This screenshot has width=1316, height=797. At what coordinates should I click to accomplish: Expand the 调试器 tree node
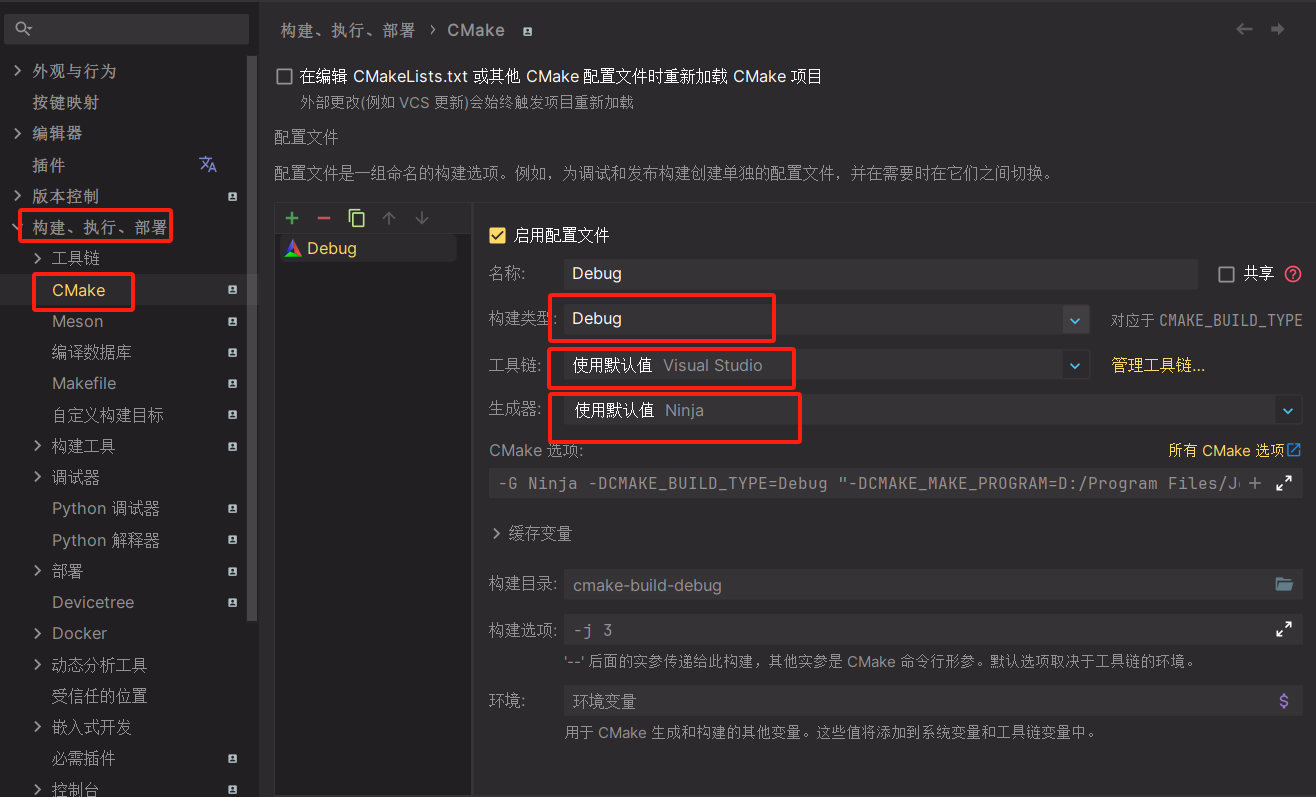tap(37, 477)
